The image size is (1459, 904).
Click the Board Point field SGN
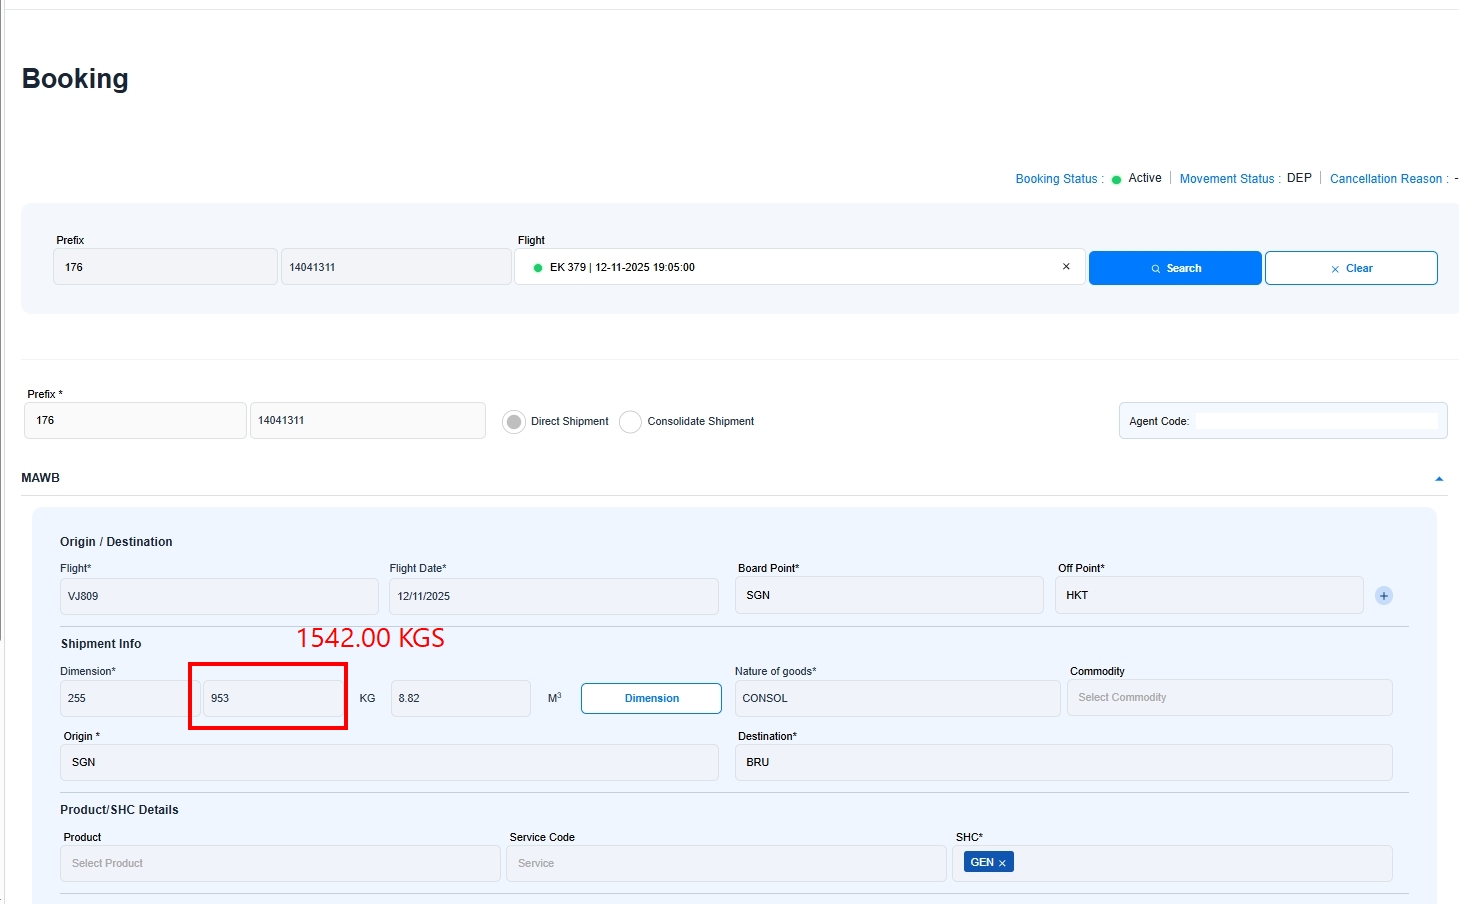[x=888, y=596]
